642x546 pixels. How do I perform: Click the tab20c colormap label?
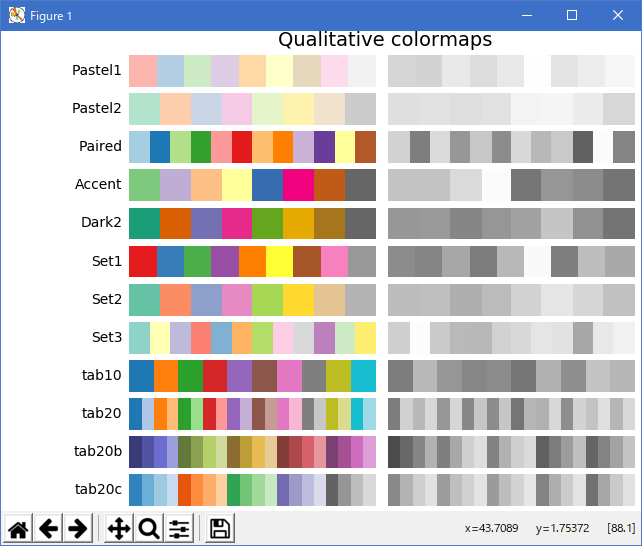tap(98, 489)
